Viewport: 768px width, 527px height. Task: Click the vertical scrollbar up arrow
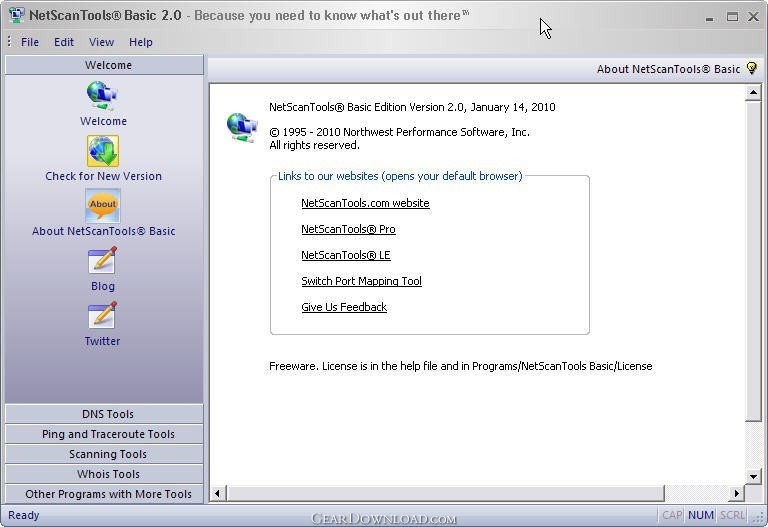pos(753,92)
